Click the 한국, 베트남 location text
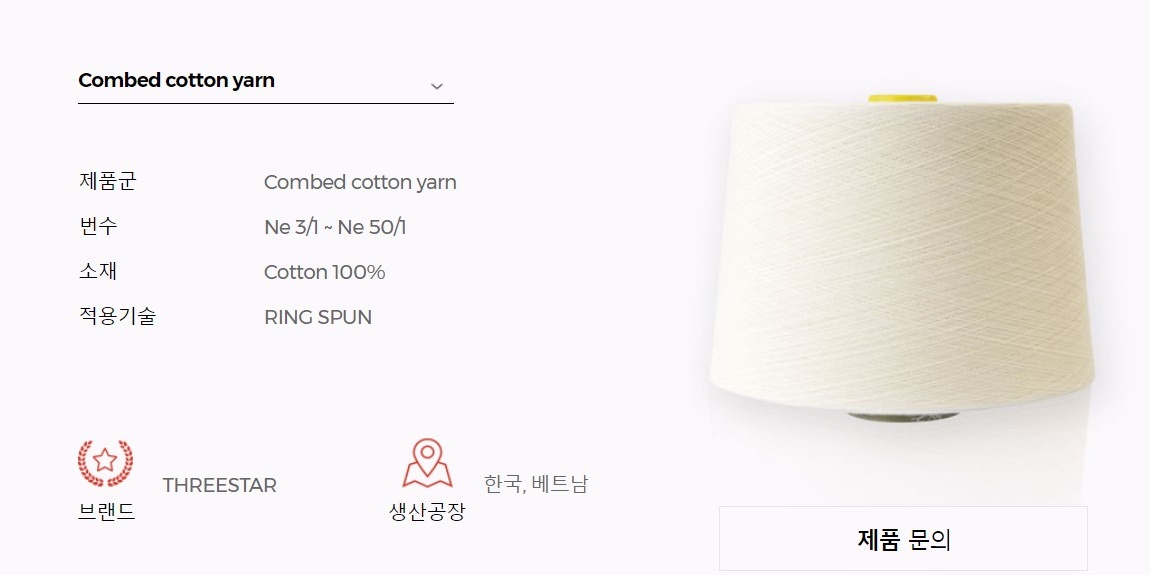The height and width of the screenshot is (575, 1150). point(535,484)
